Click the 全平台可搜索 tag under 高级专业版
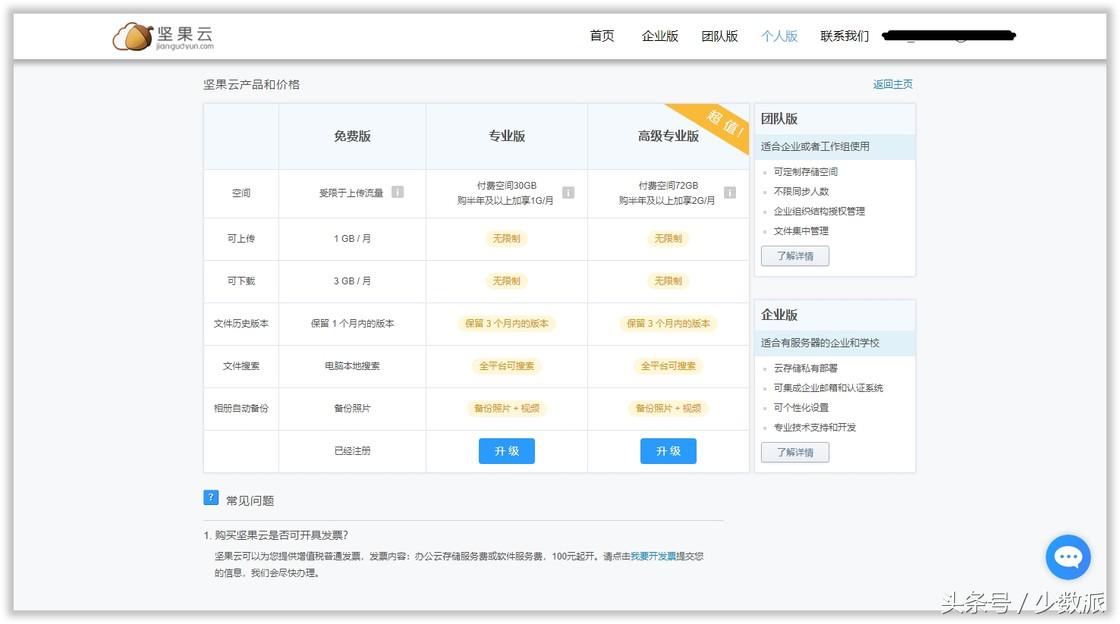Viewport: 1120px width, 624px height. click(668, 366)
